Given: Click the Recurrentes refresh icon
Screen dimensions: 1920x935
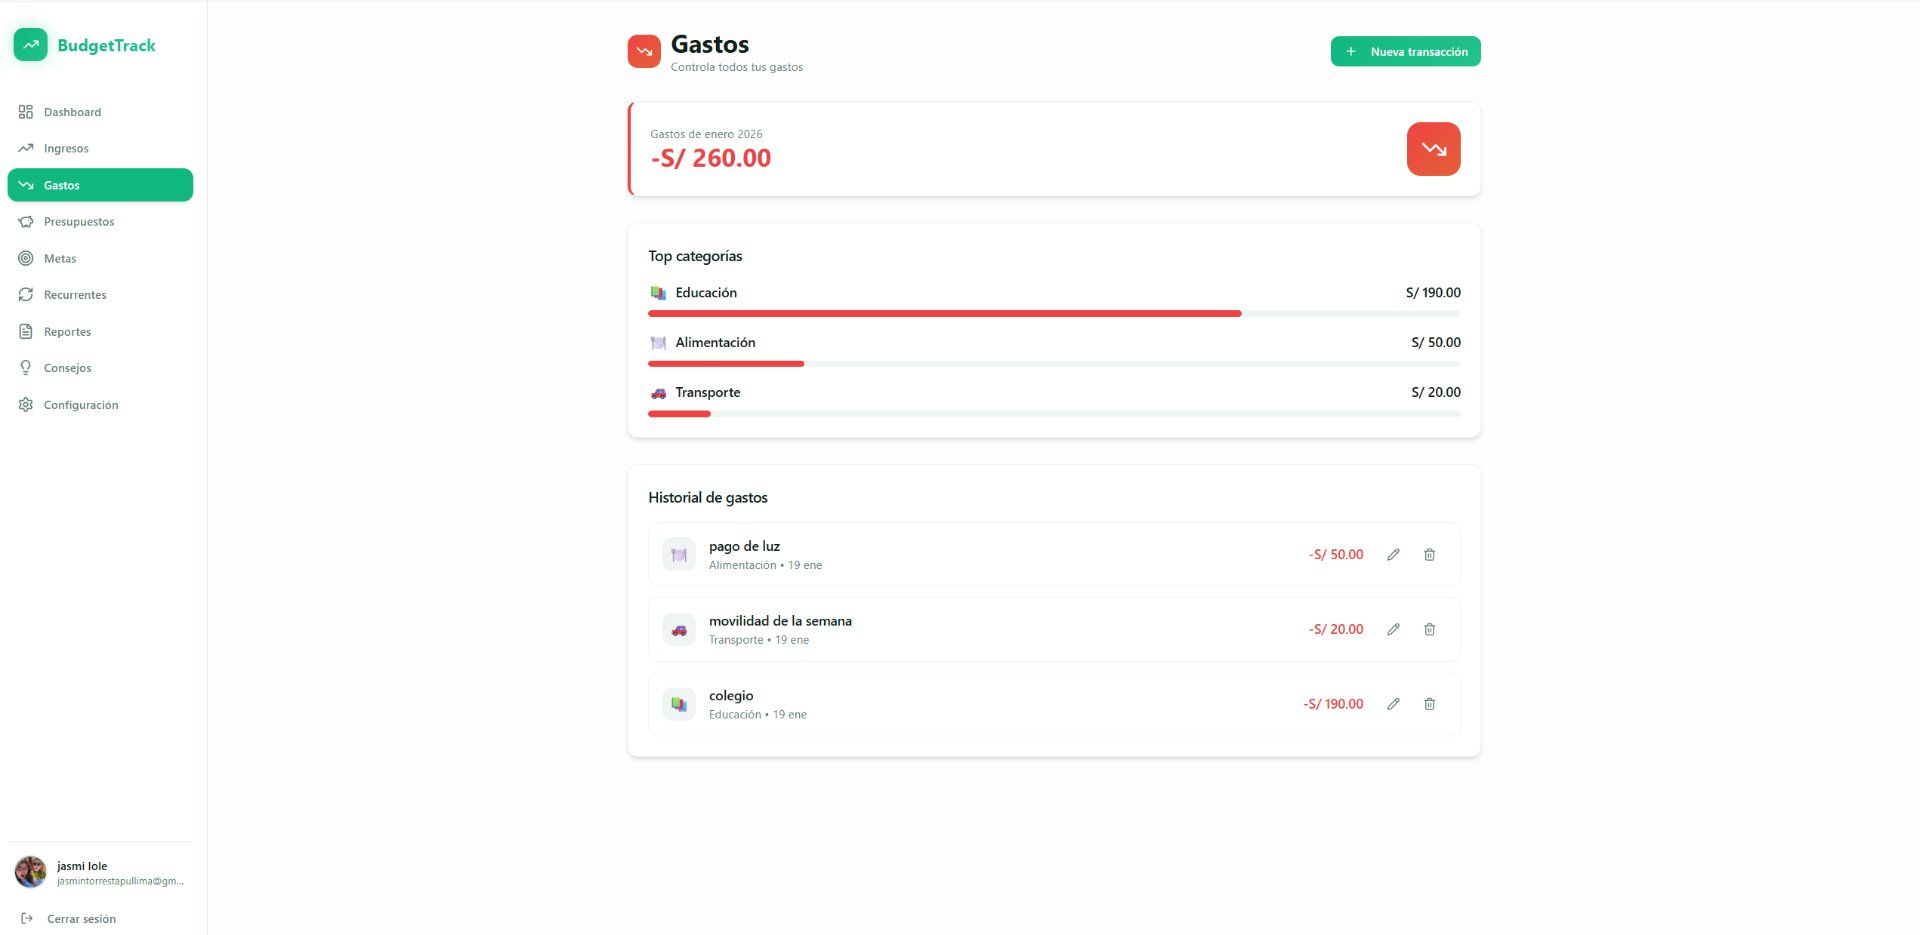Looking at the screenshot, I should pos(26,294).
